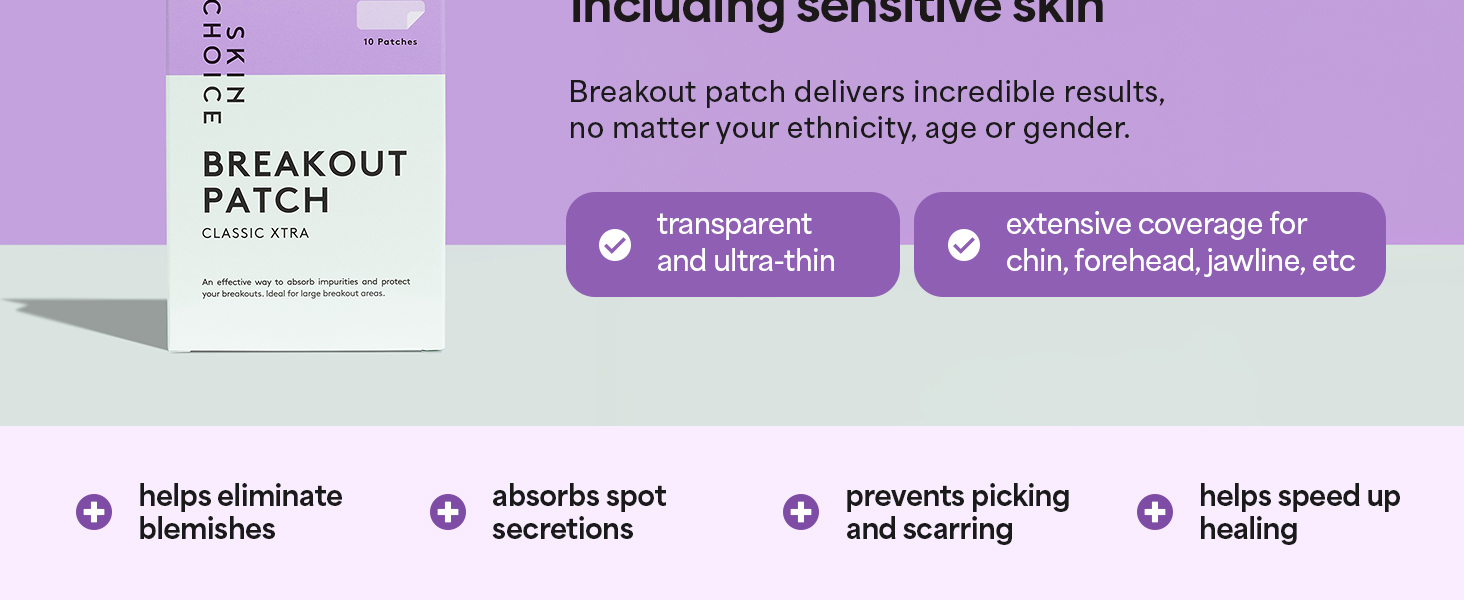Viewport: 1464px width, 600px height.
Task: Click the 'including sensitive skin' heading
Action: point(837,13)
